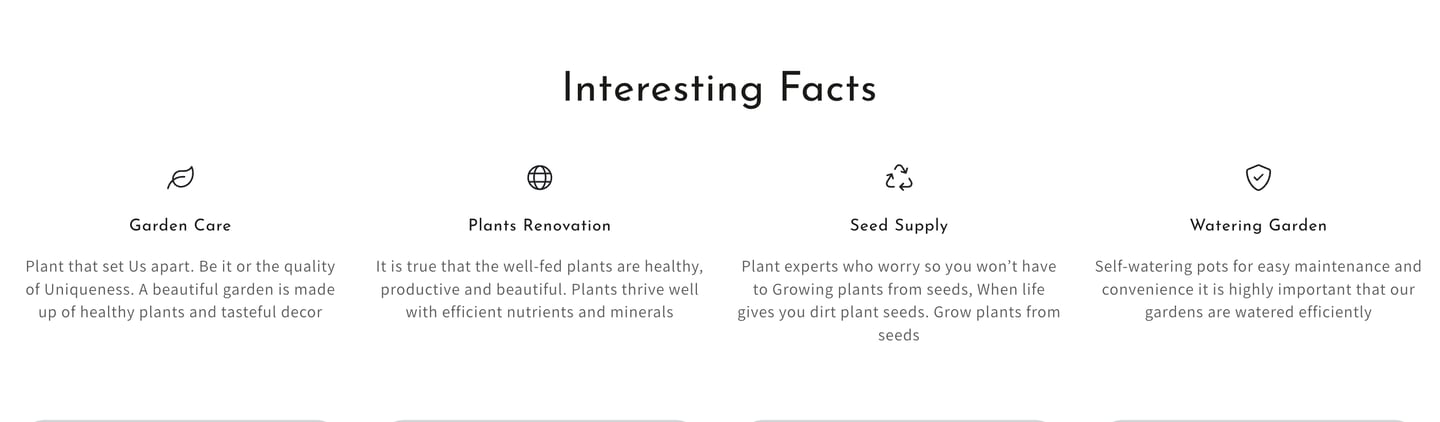Select the card edge below Garden Care column

pos(180,420)
